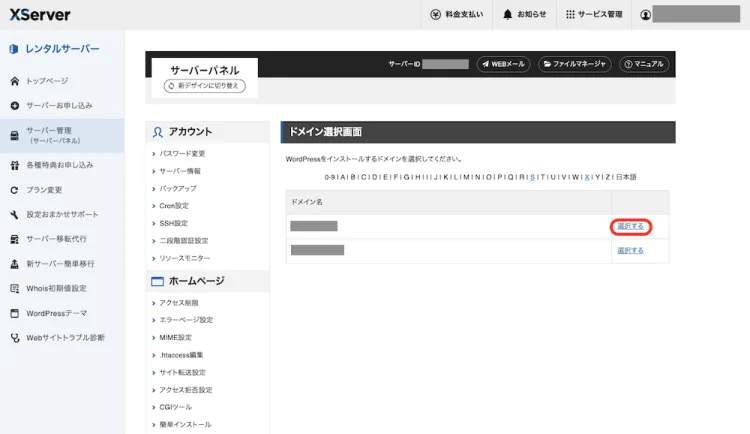Open プラン変更 in sidebar
This screenshot has height=434, width=750.
(44, 190)
